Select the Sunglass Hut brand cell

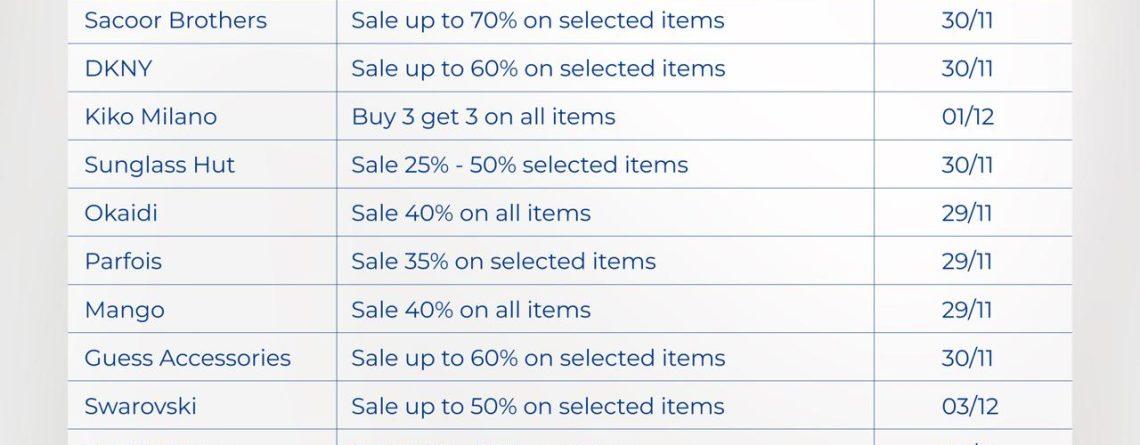(159, 165)
